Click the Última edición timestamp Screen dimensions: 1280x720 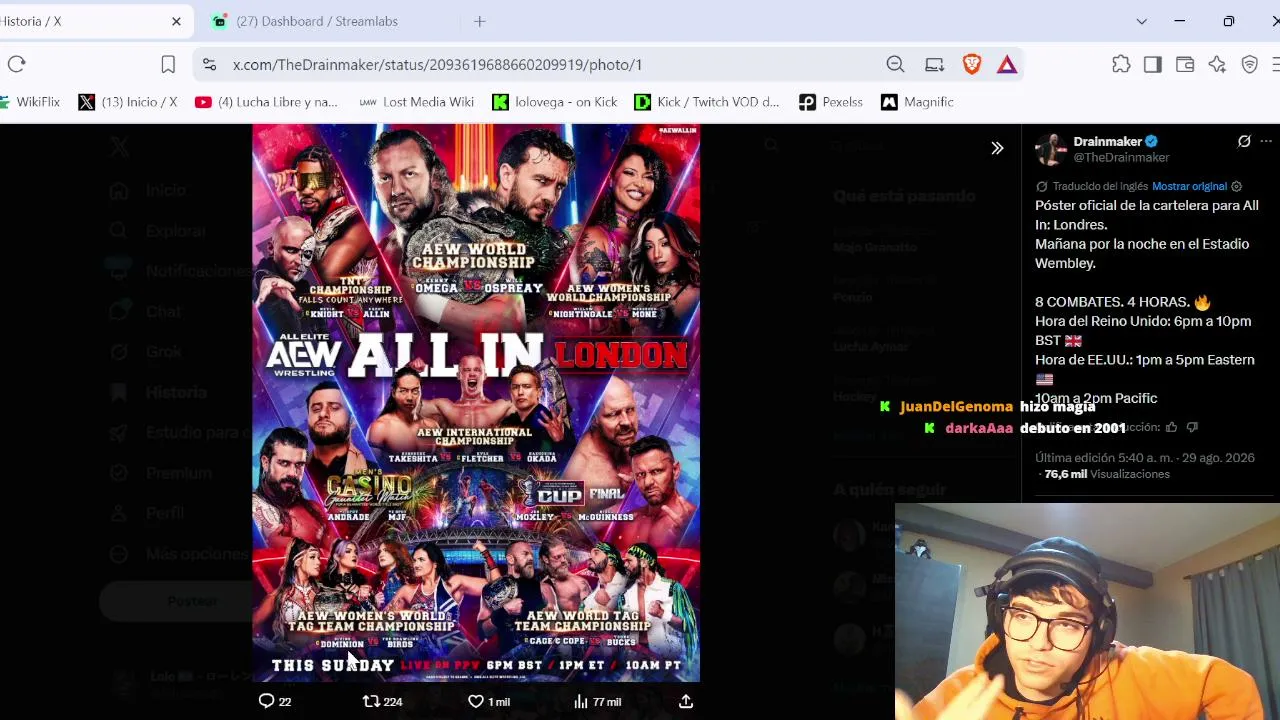(x=1145, y=458)
